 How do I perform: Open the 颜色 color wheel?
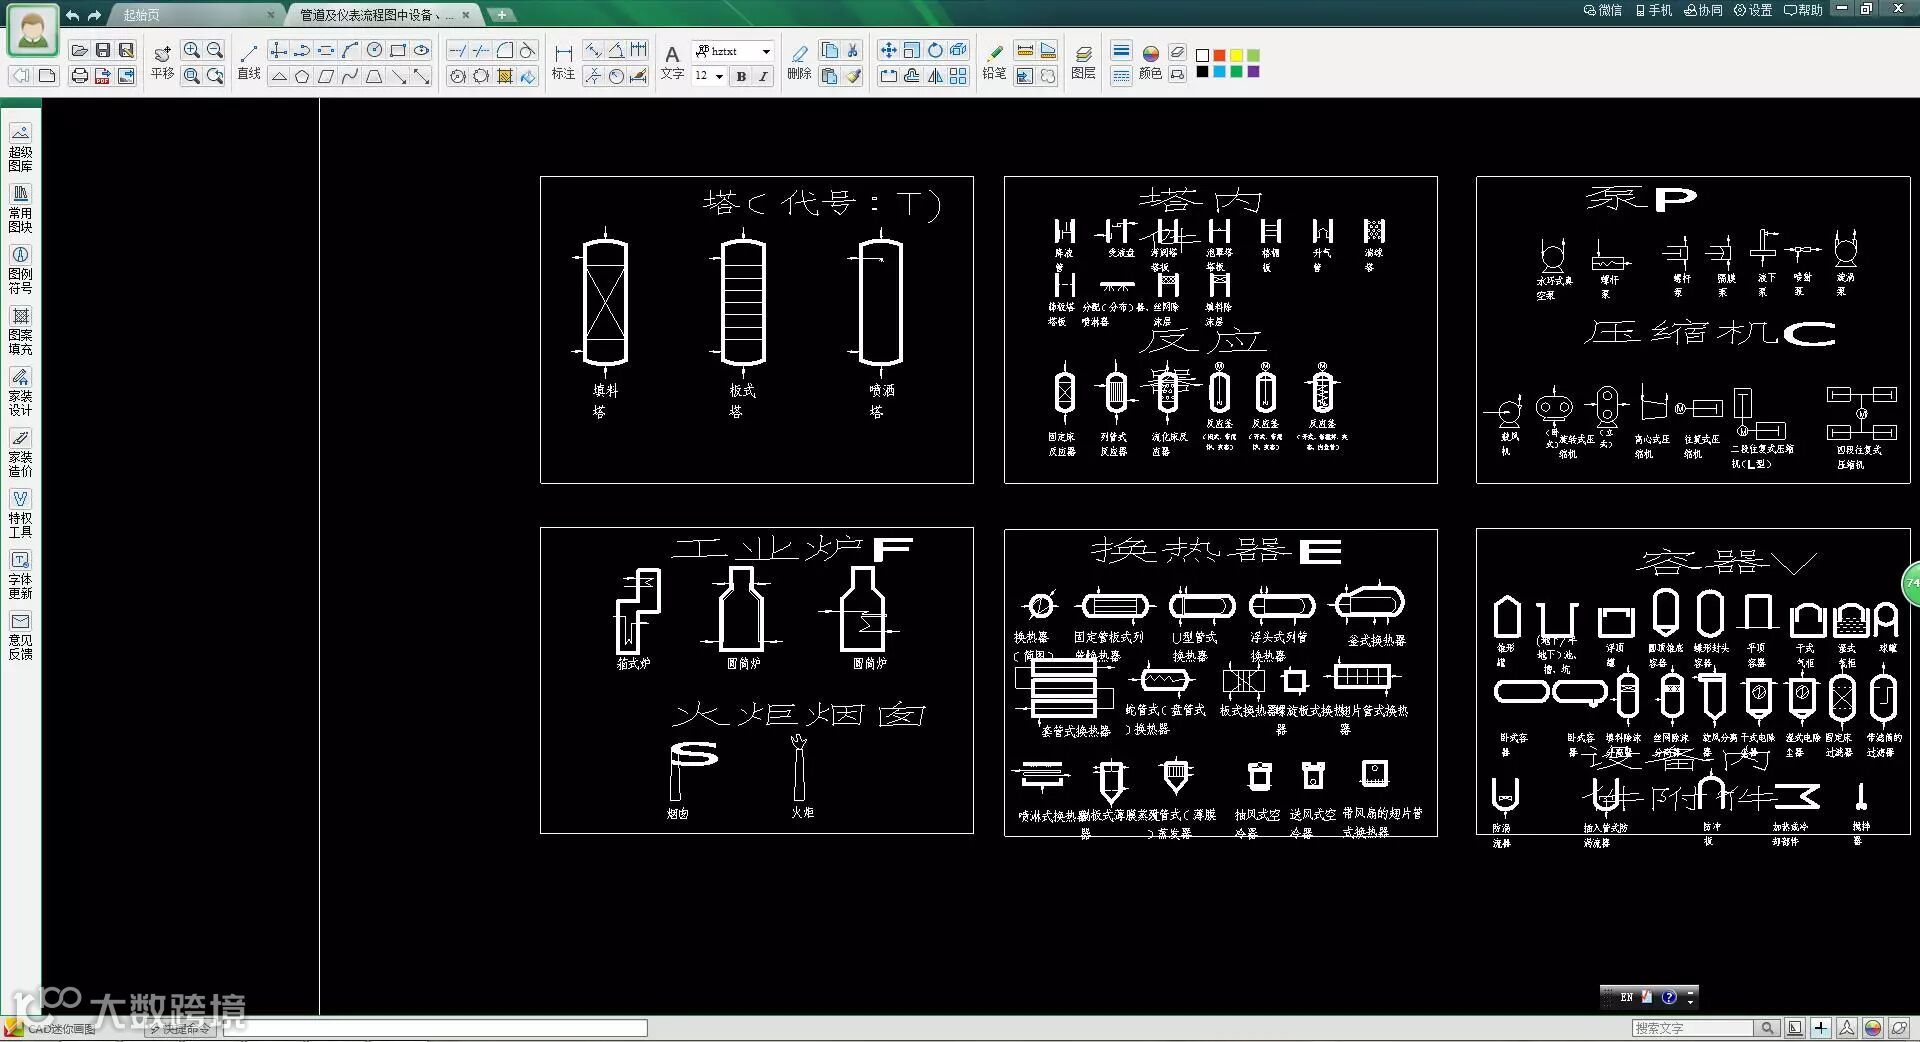pyautogui.click(x=1150, y=61)
